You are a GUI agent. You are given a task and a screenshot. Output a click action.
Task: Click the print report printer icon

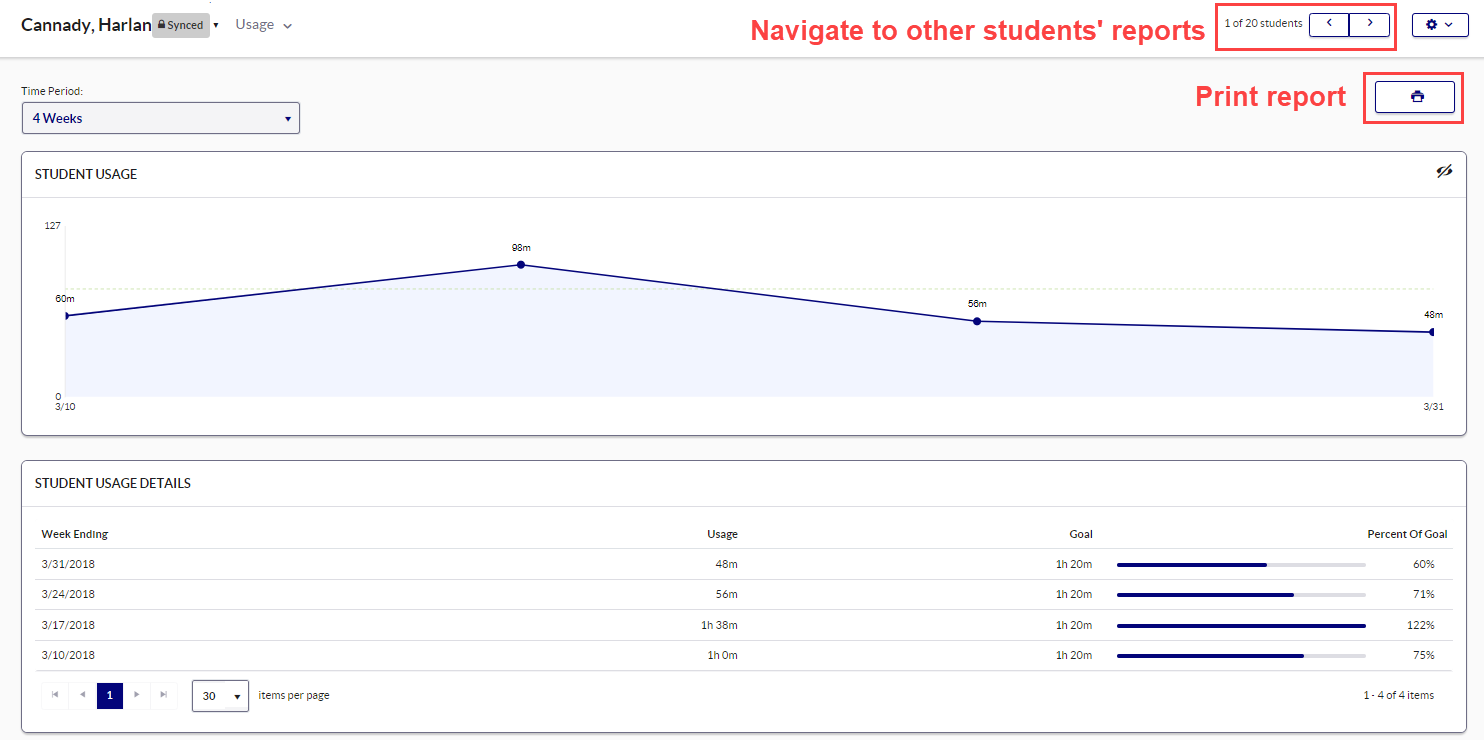[x=1416, y=97]
